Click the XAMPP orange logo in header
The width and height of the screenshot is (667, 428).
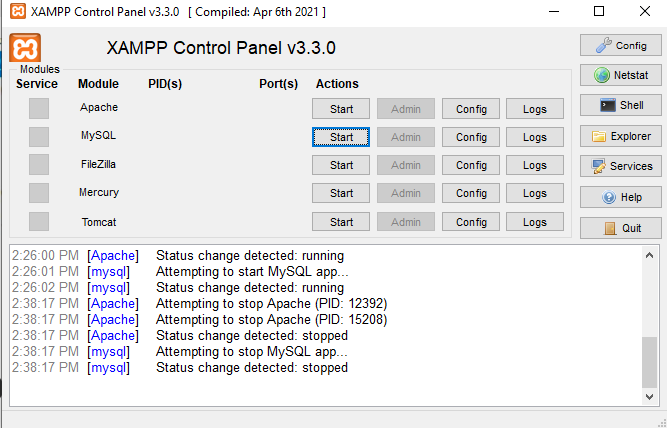pos(24,48)
